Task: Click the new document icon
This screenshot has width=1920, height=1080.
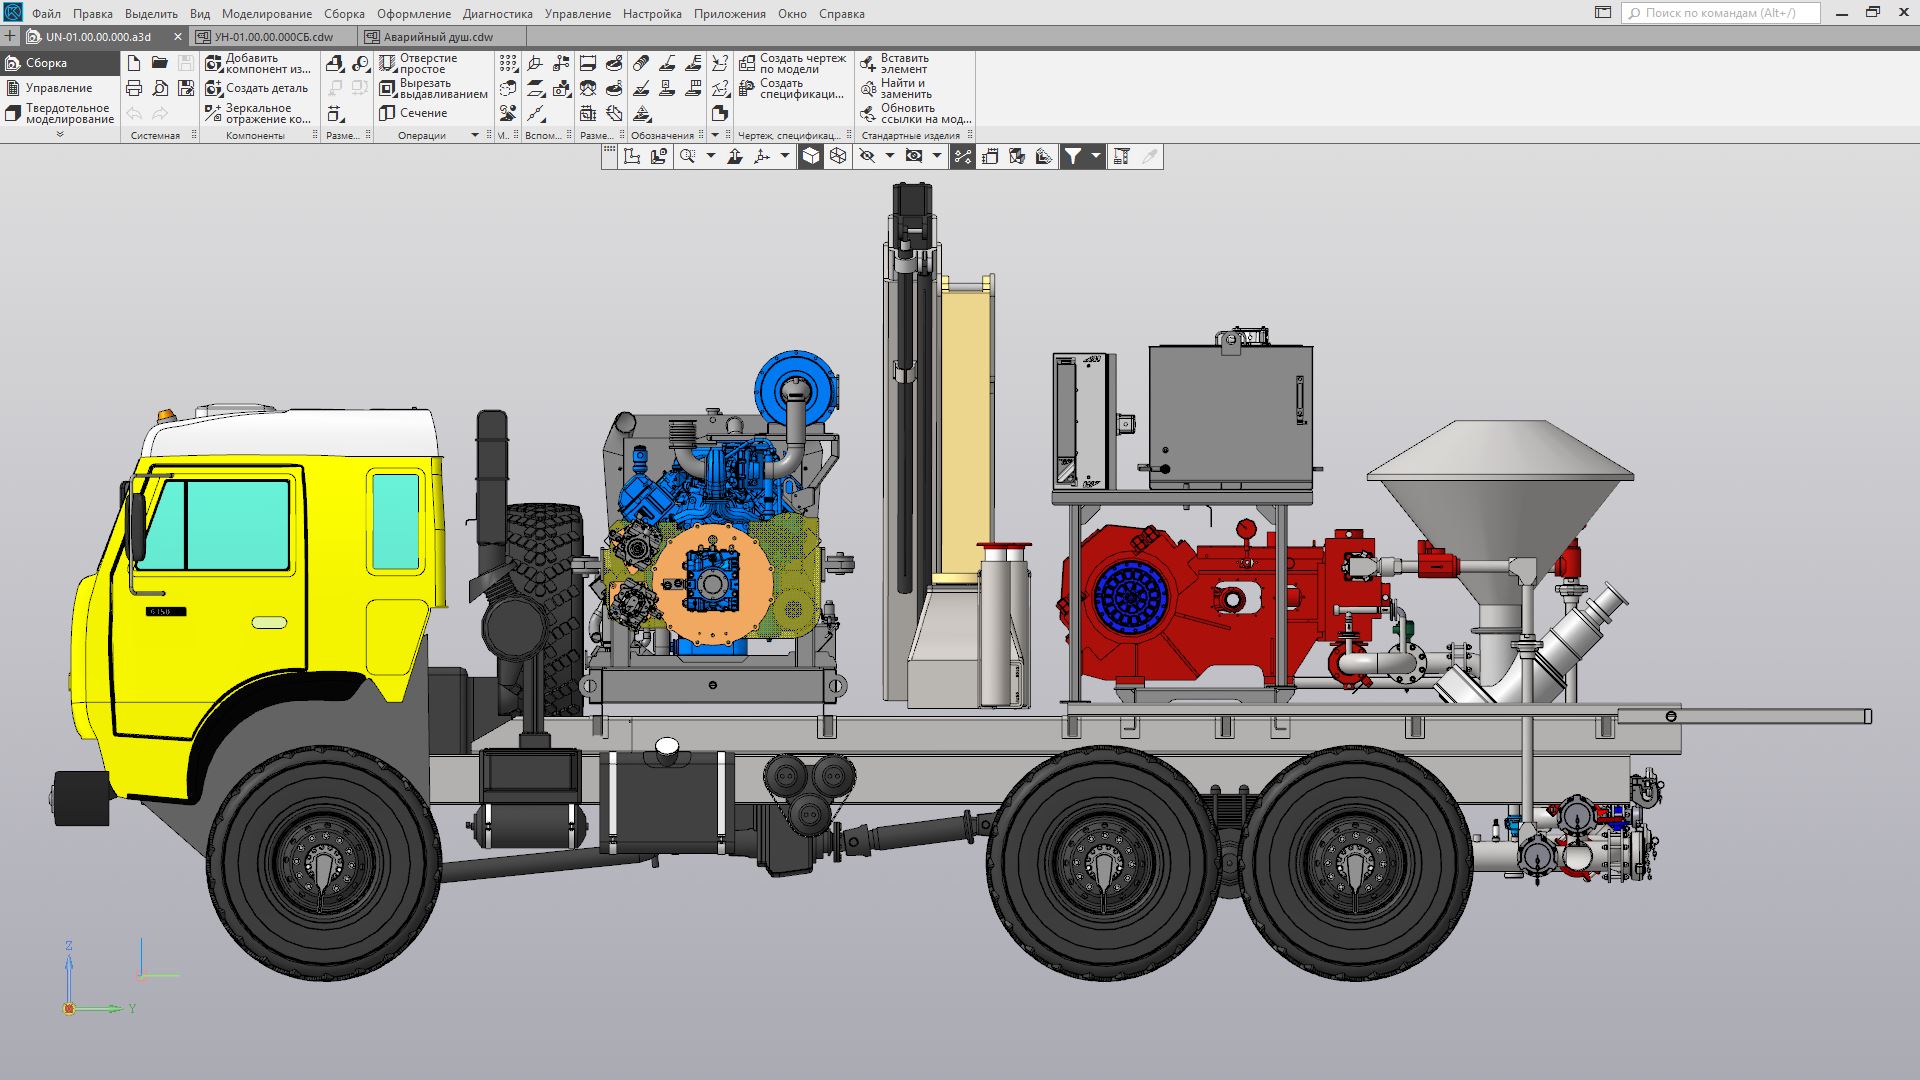Action: tap(134, 63)
